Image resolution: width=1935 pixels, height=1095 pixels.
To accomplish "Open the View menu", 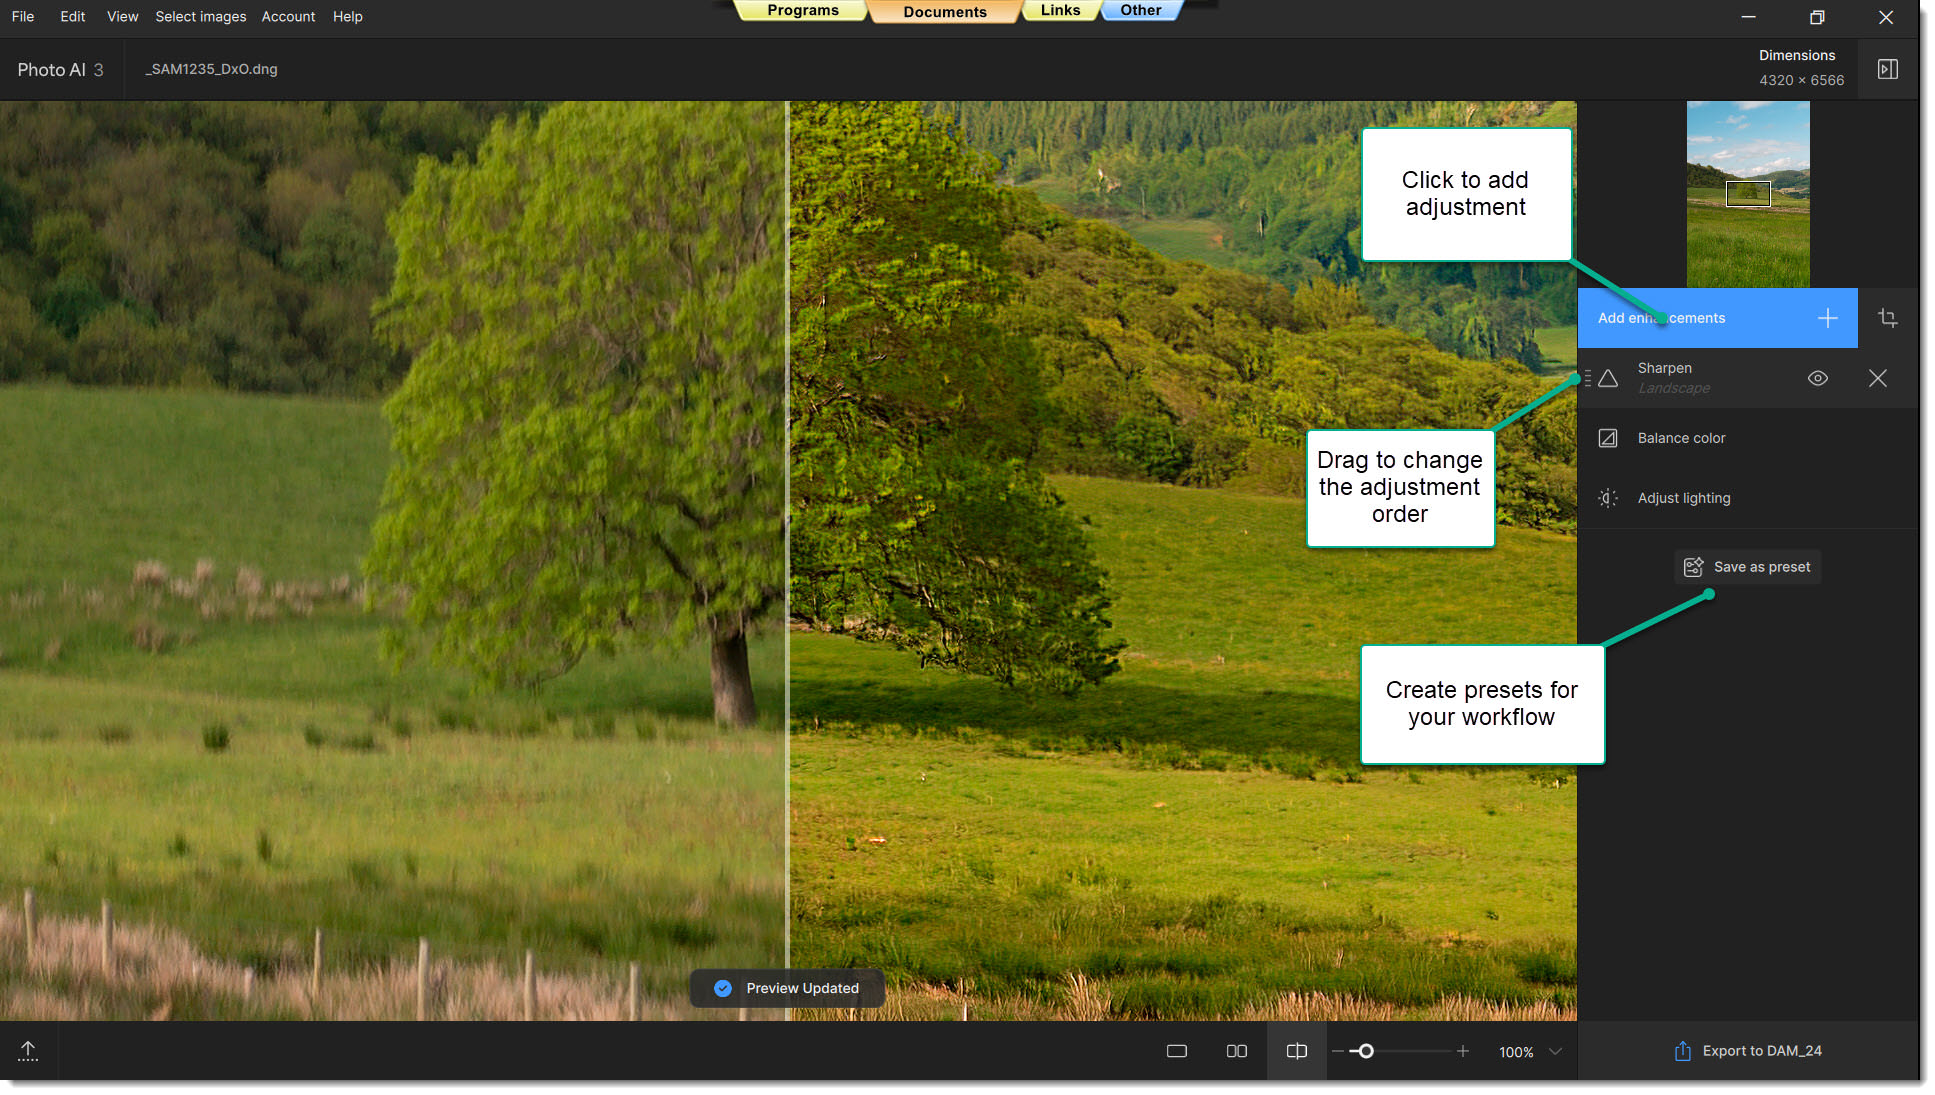I will click(122, 16).
